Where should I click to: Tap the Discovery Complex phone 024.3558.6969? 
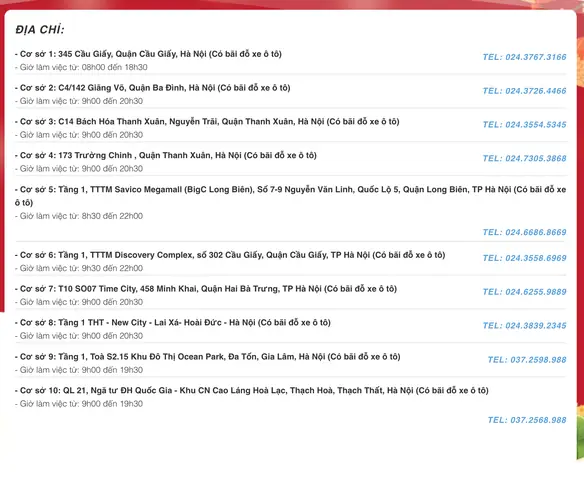524,258
